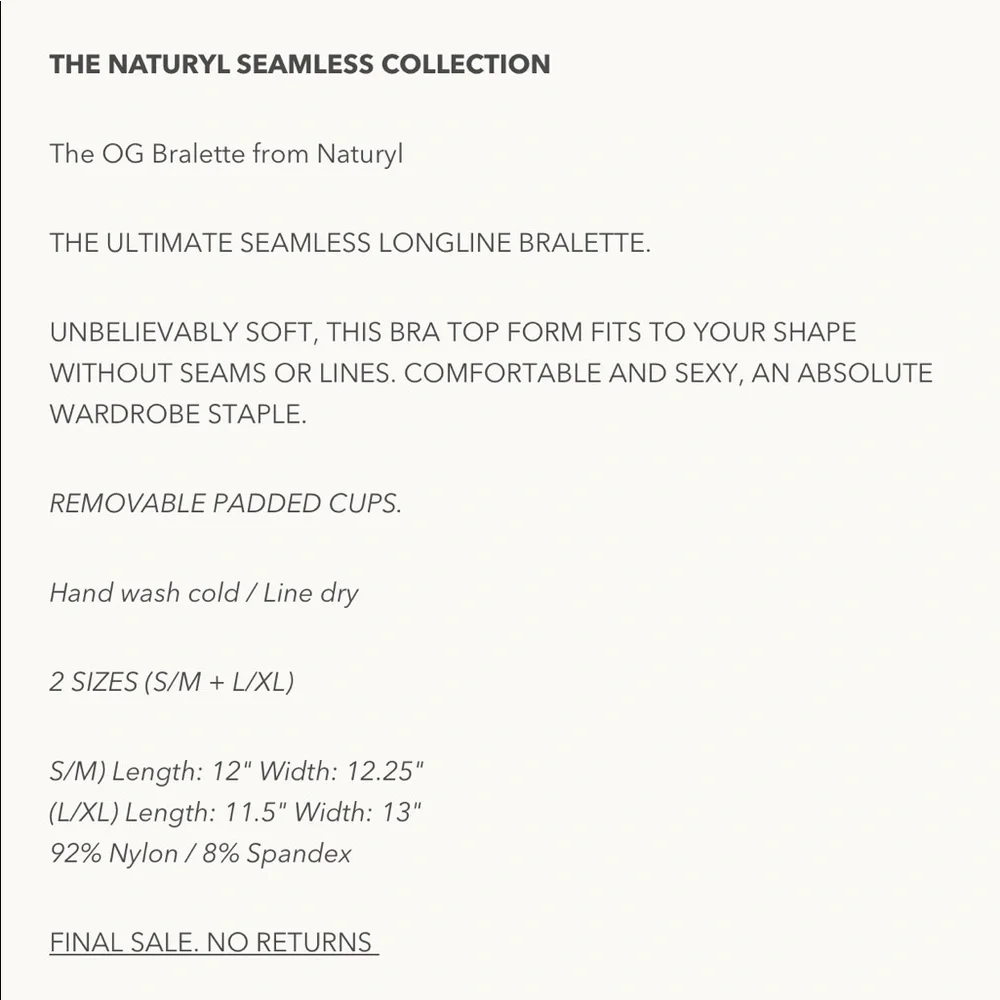Click The OG Bralette from Naturyl line
This screenshot has width=1000, height=1000.
point(226,154)
